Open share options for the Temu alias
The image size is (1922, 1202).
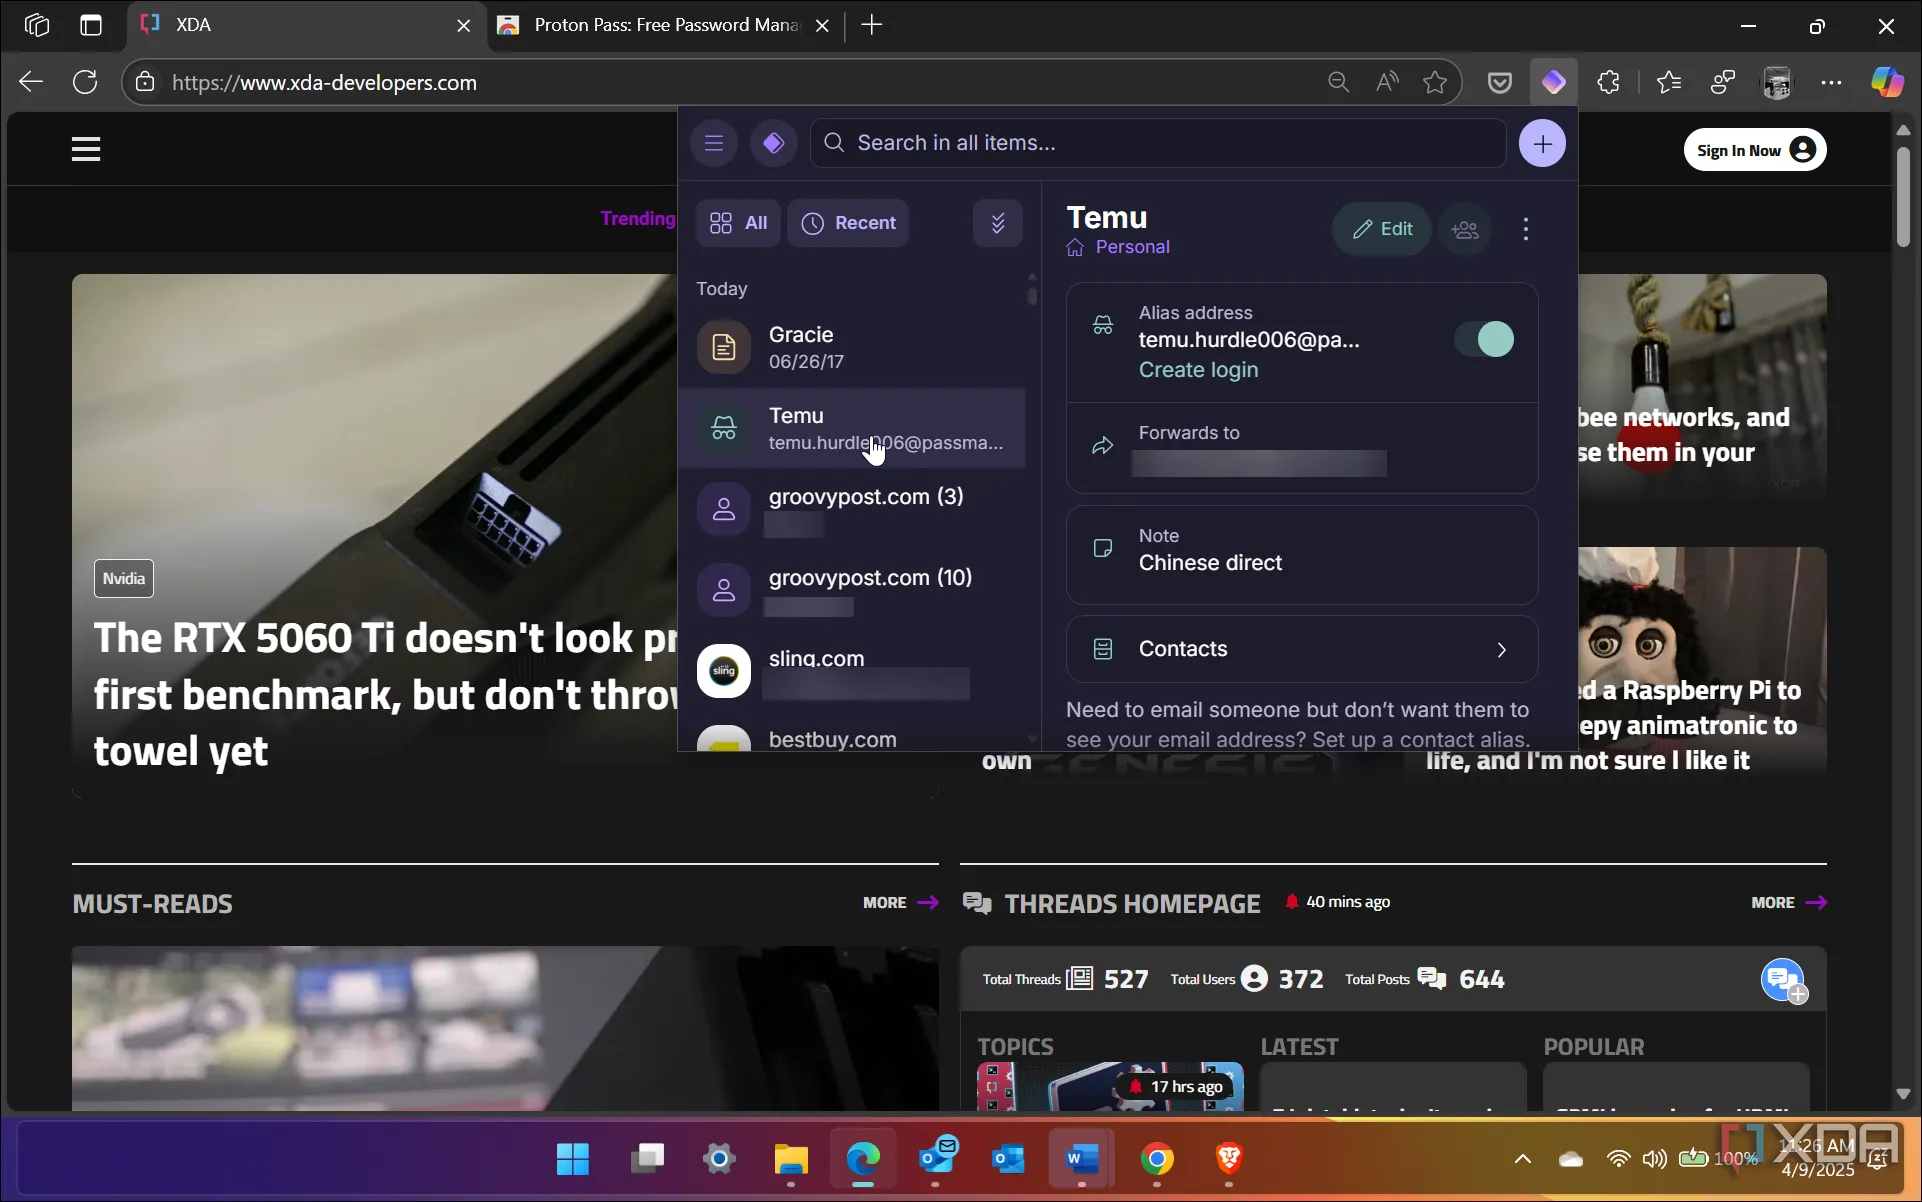pyautogui.click(x=1465, y=229)
